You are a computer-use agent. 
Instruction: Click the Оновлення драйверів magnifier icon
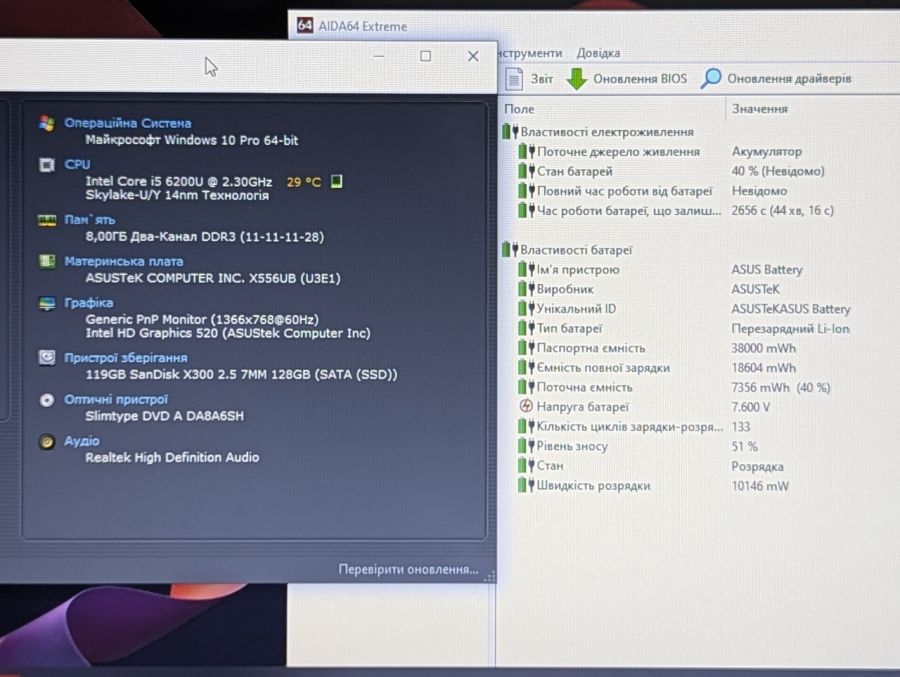711,78
